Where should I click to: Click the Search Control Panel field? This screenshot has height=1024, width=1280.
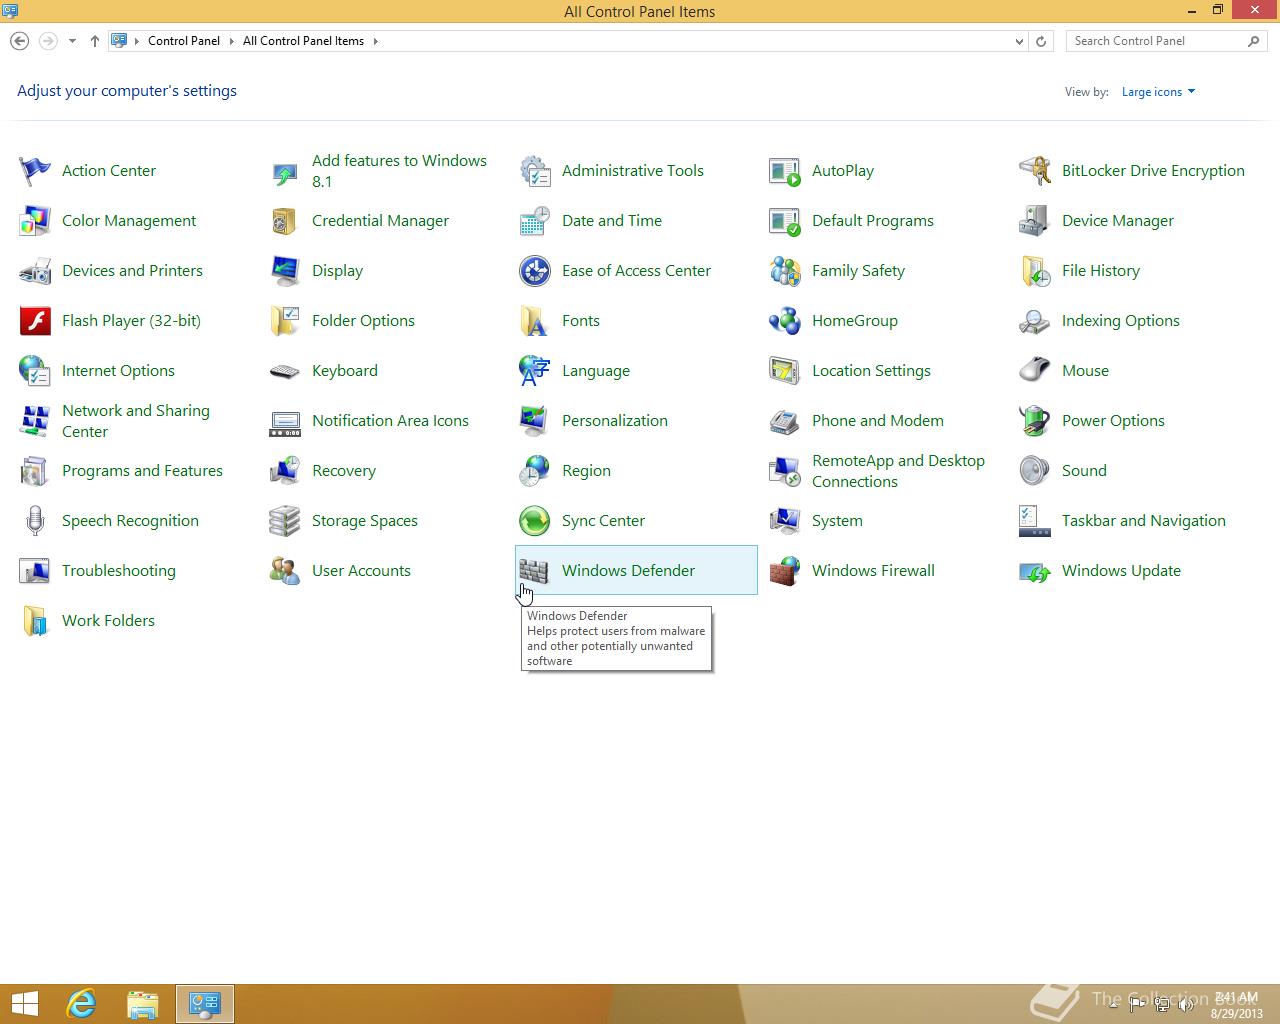1167,41
